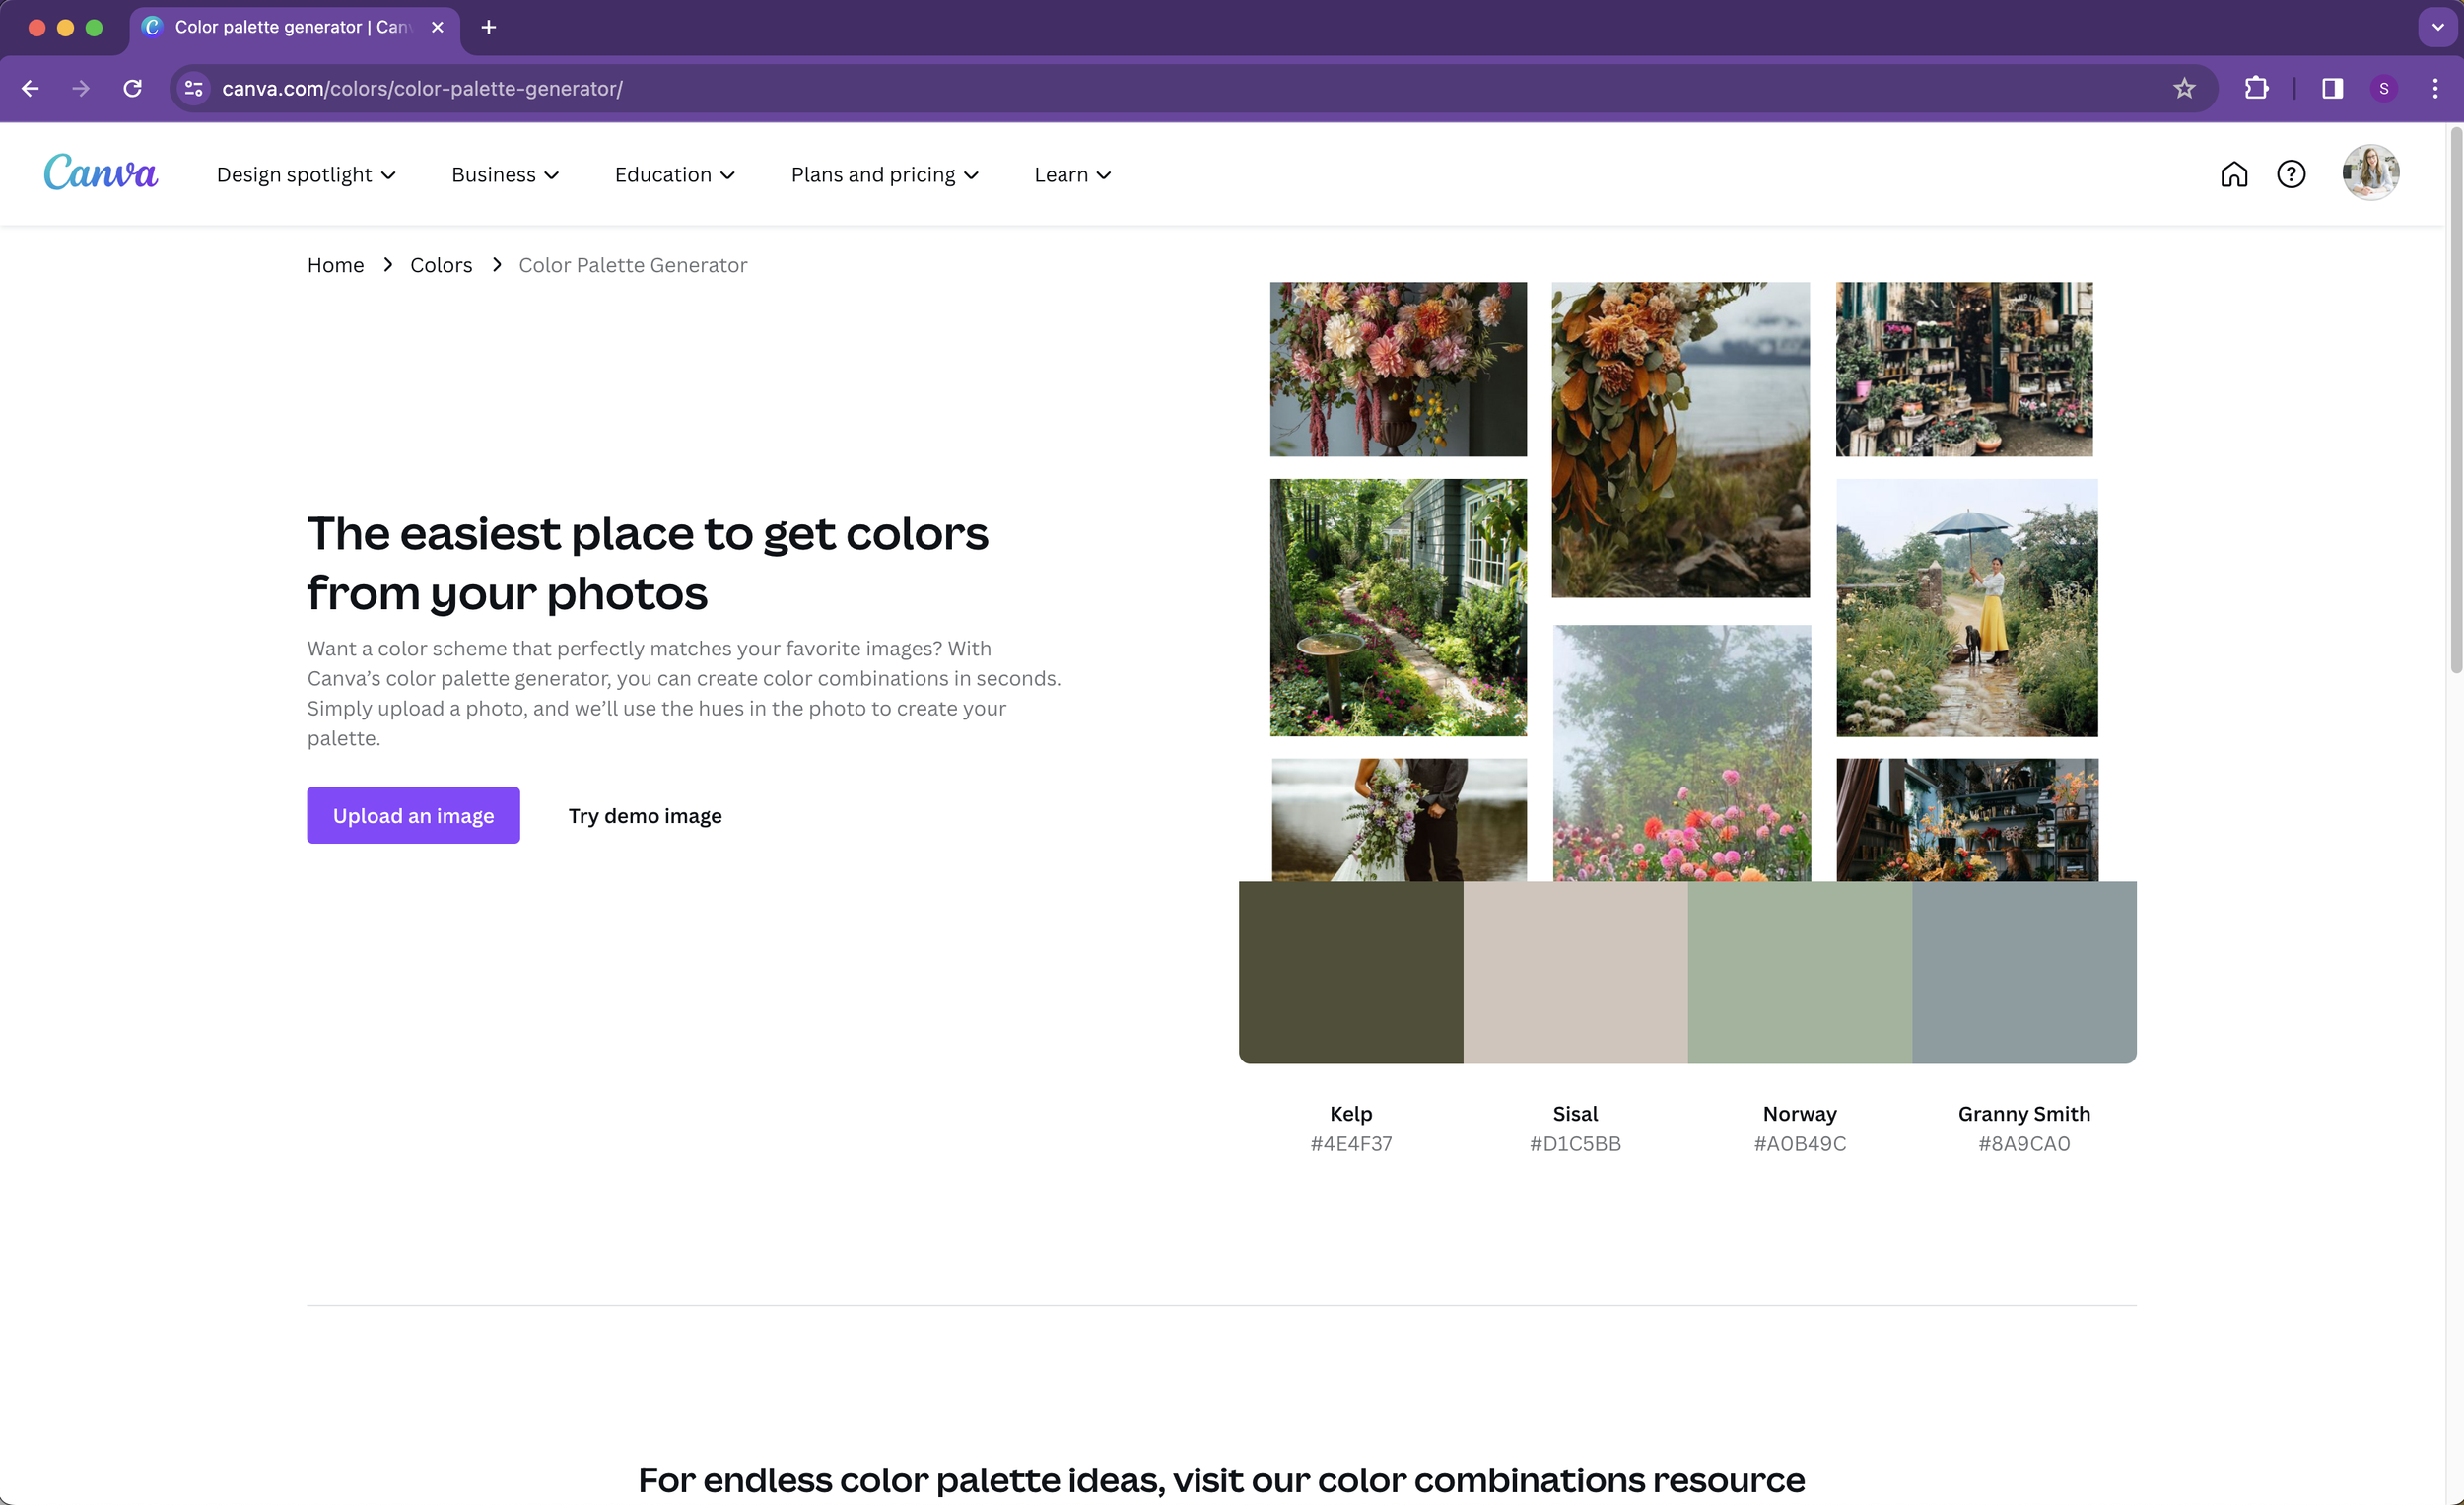Select the Kelp color swatch
The height and width of the screenshot is (1505, 2464).
(x=1350, y=971)
